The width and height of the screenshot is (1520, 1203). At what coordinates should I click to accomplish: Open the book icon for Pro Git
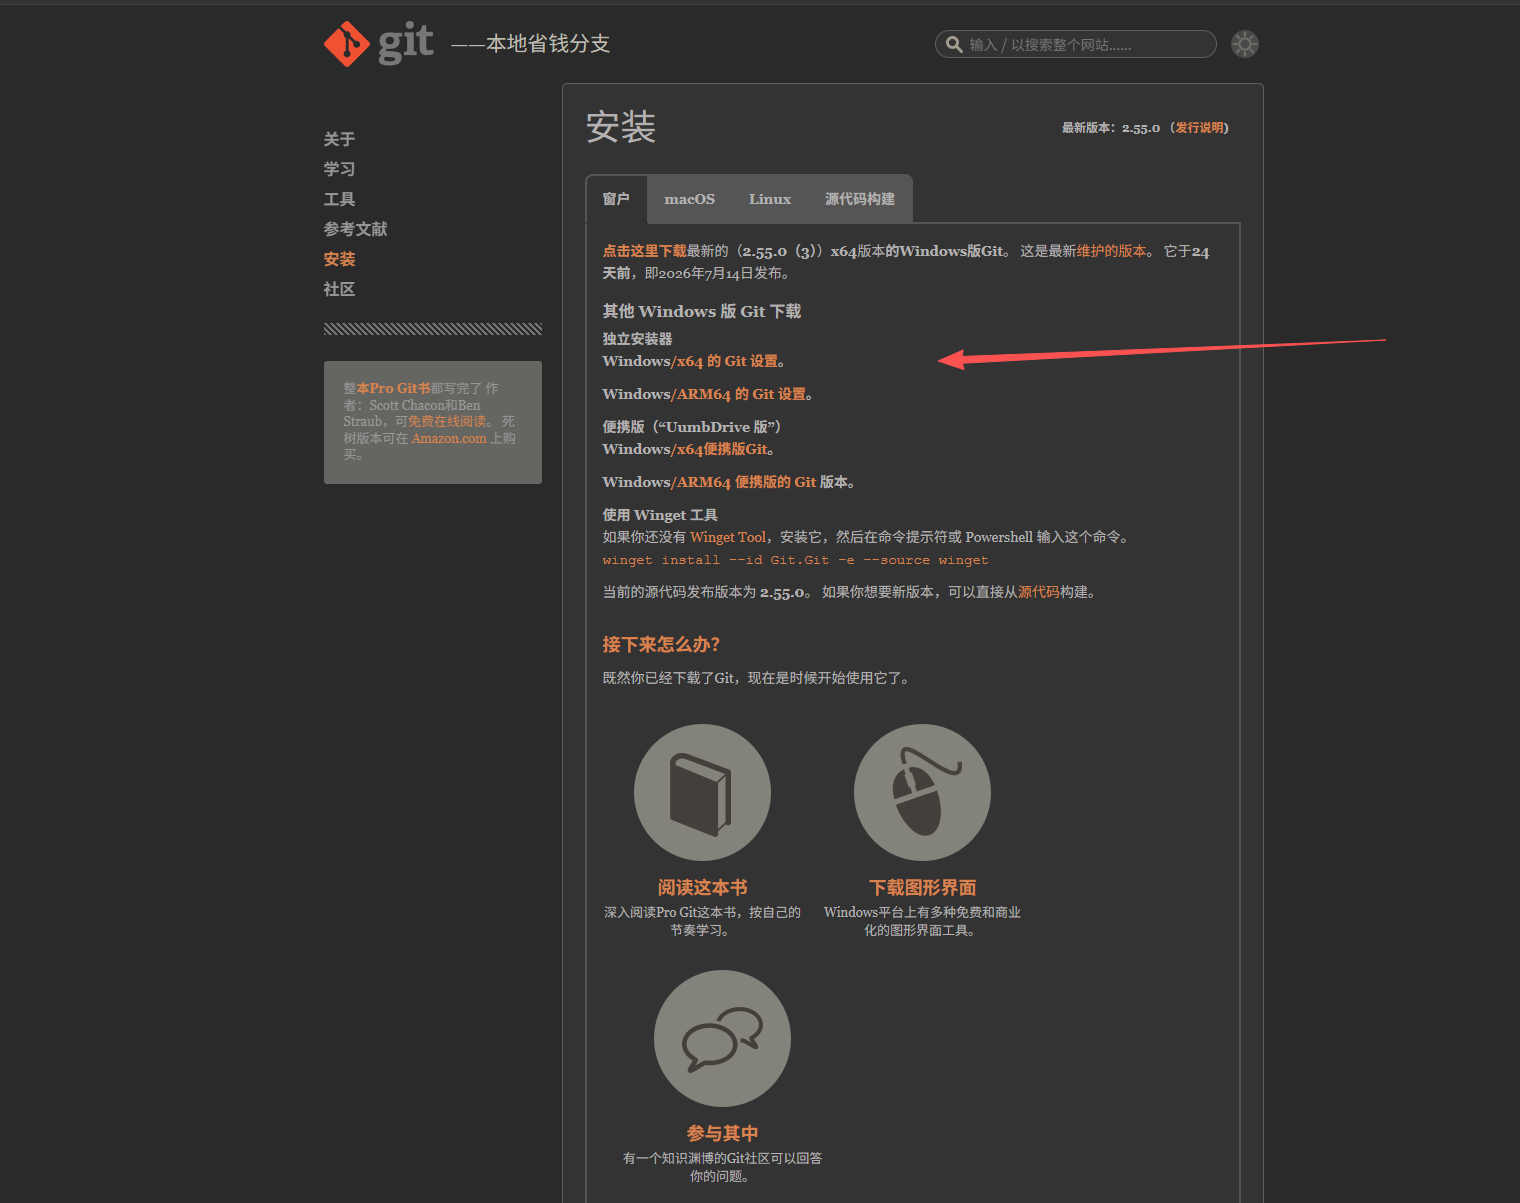click(702, 792)
